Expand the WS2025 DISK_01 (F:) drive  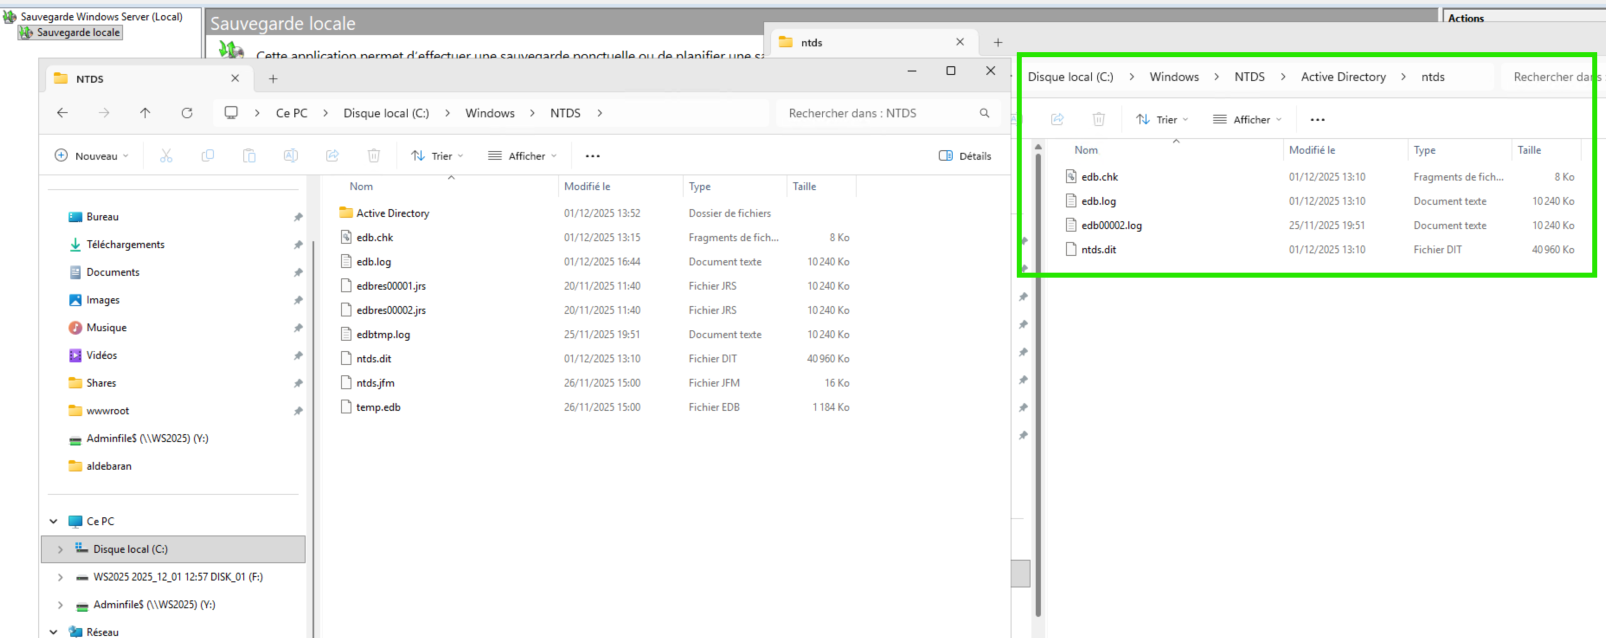click(x=60, y=577)
